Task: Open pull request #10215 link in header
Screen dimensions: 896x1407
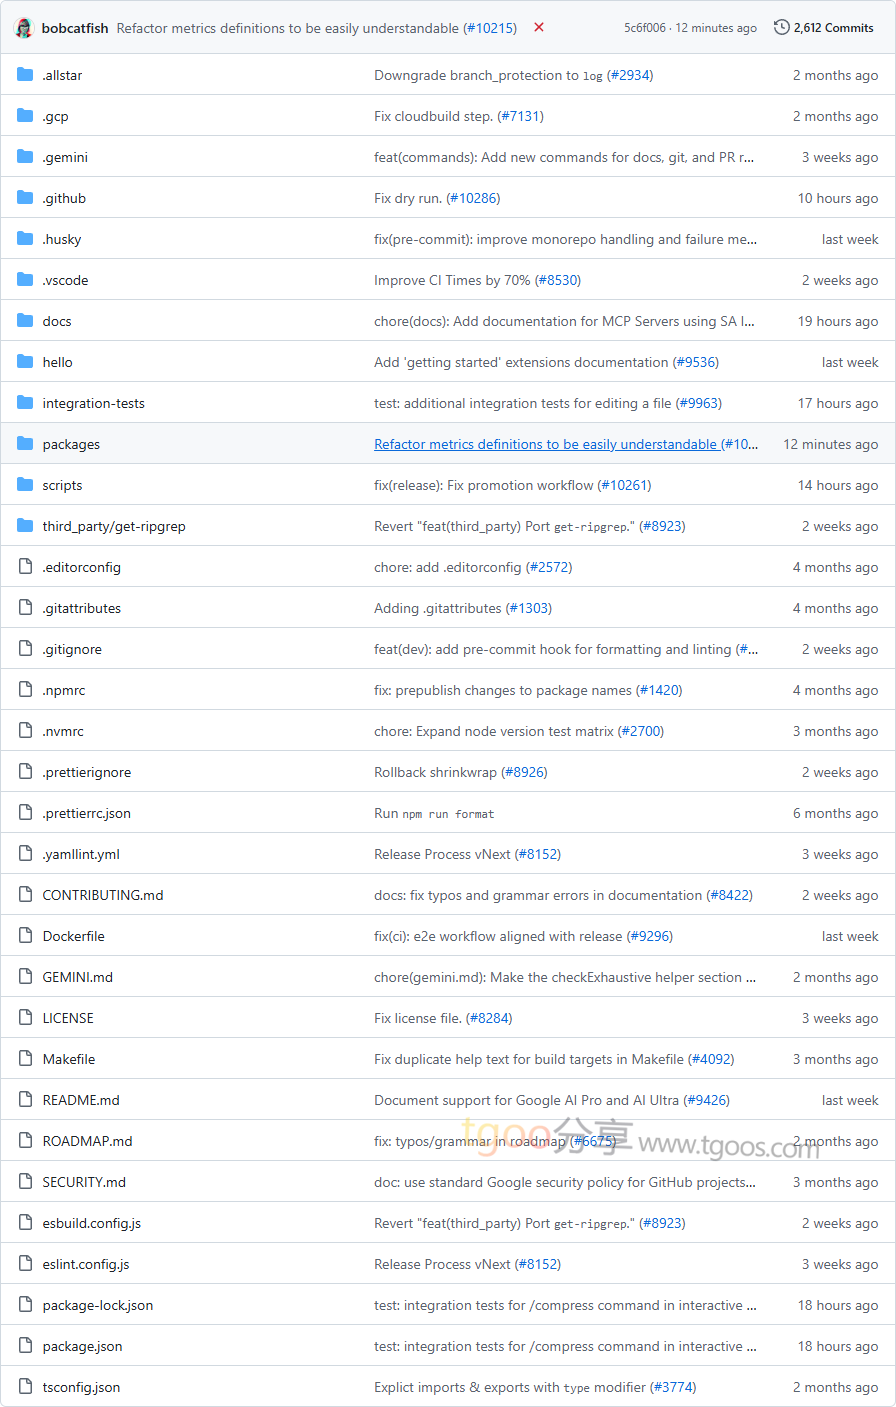Action: pyautogui.click(x=490, y=28)
